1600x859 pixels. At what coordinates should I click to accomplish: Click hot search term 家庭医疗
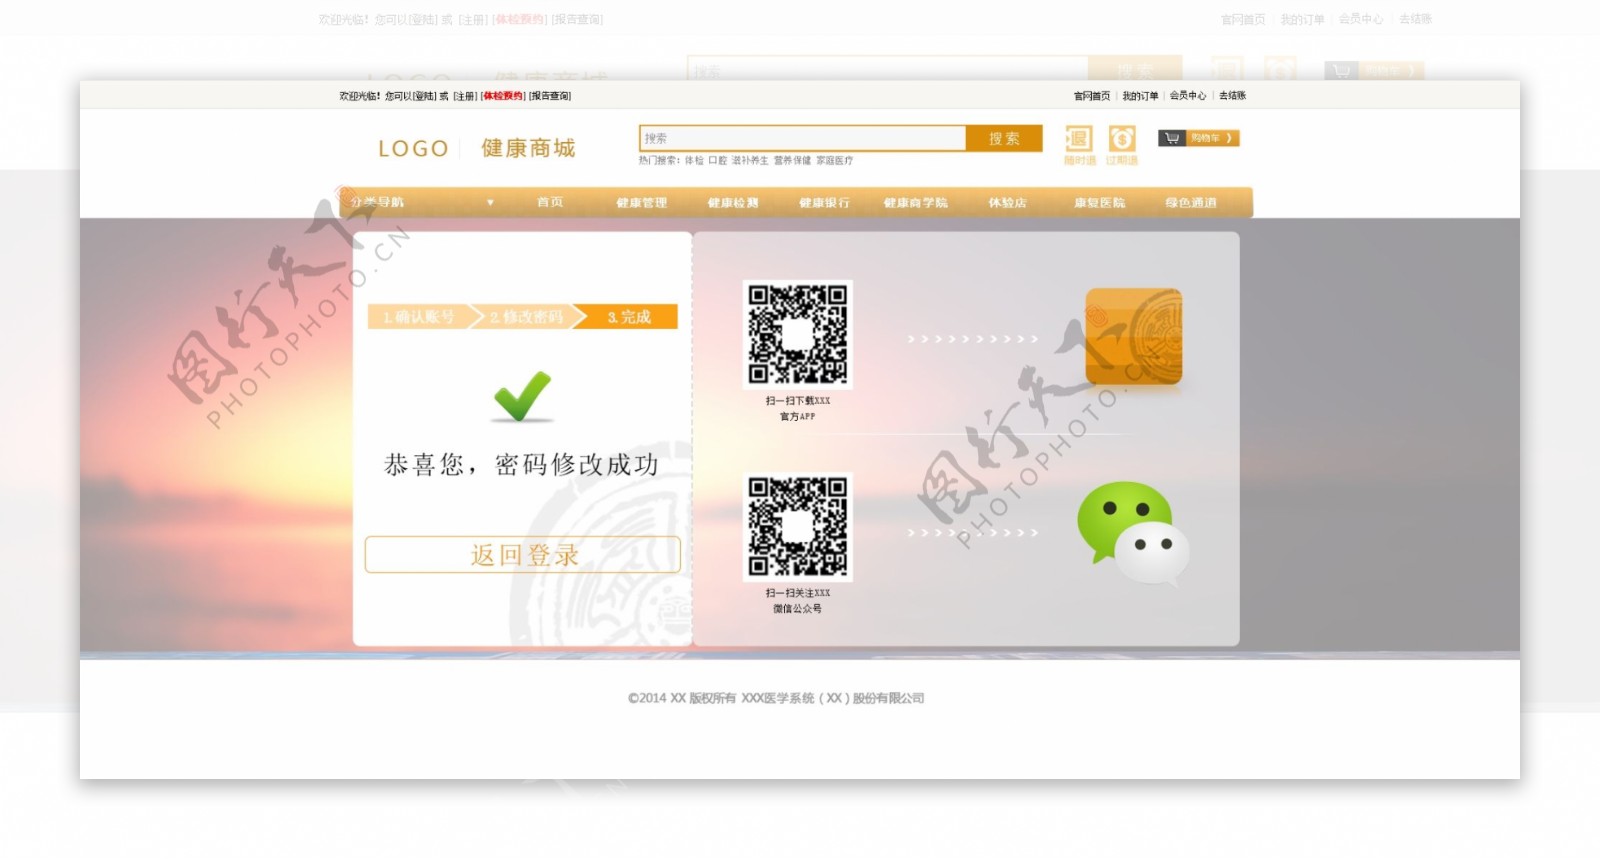[835, 160]
